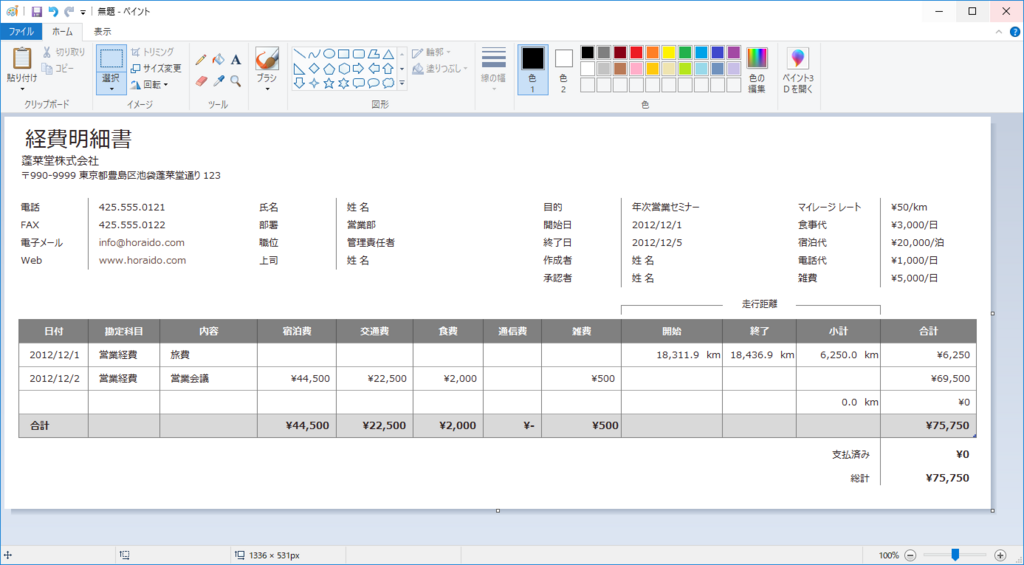Select the Fill bucket tool
The image size is (1024, 565).
click(219, 59)
